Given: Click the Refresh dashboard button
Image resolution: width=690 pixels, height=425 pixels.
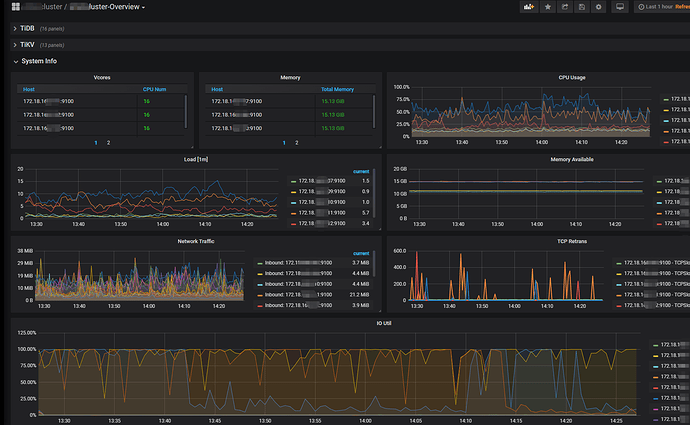Looking at the screenshot, I should coord(681,7).
